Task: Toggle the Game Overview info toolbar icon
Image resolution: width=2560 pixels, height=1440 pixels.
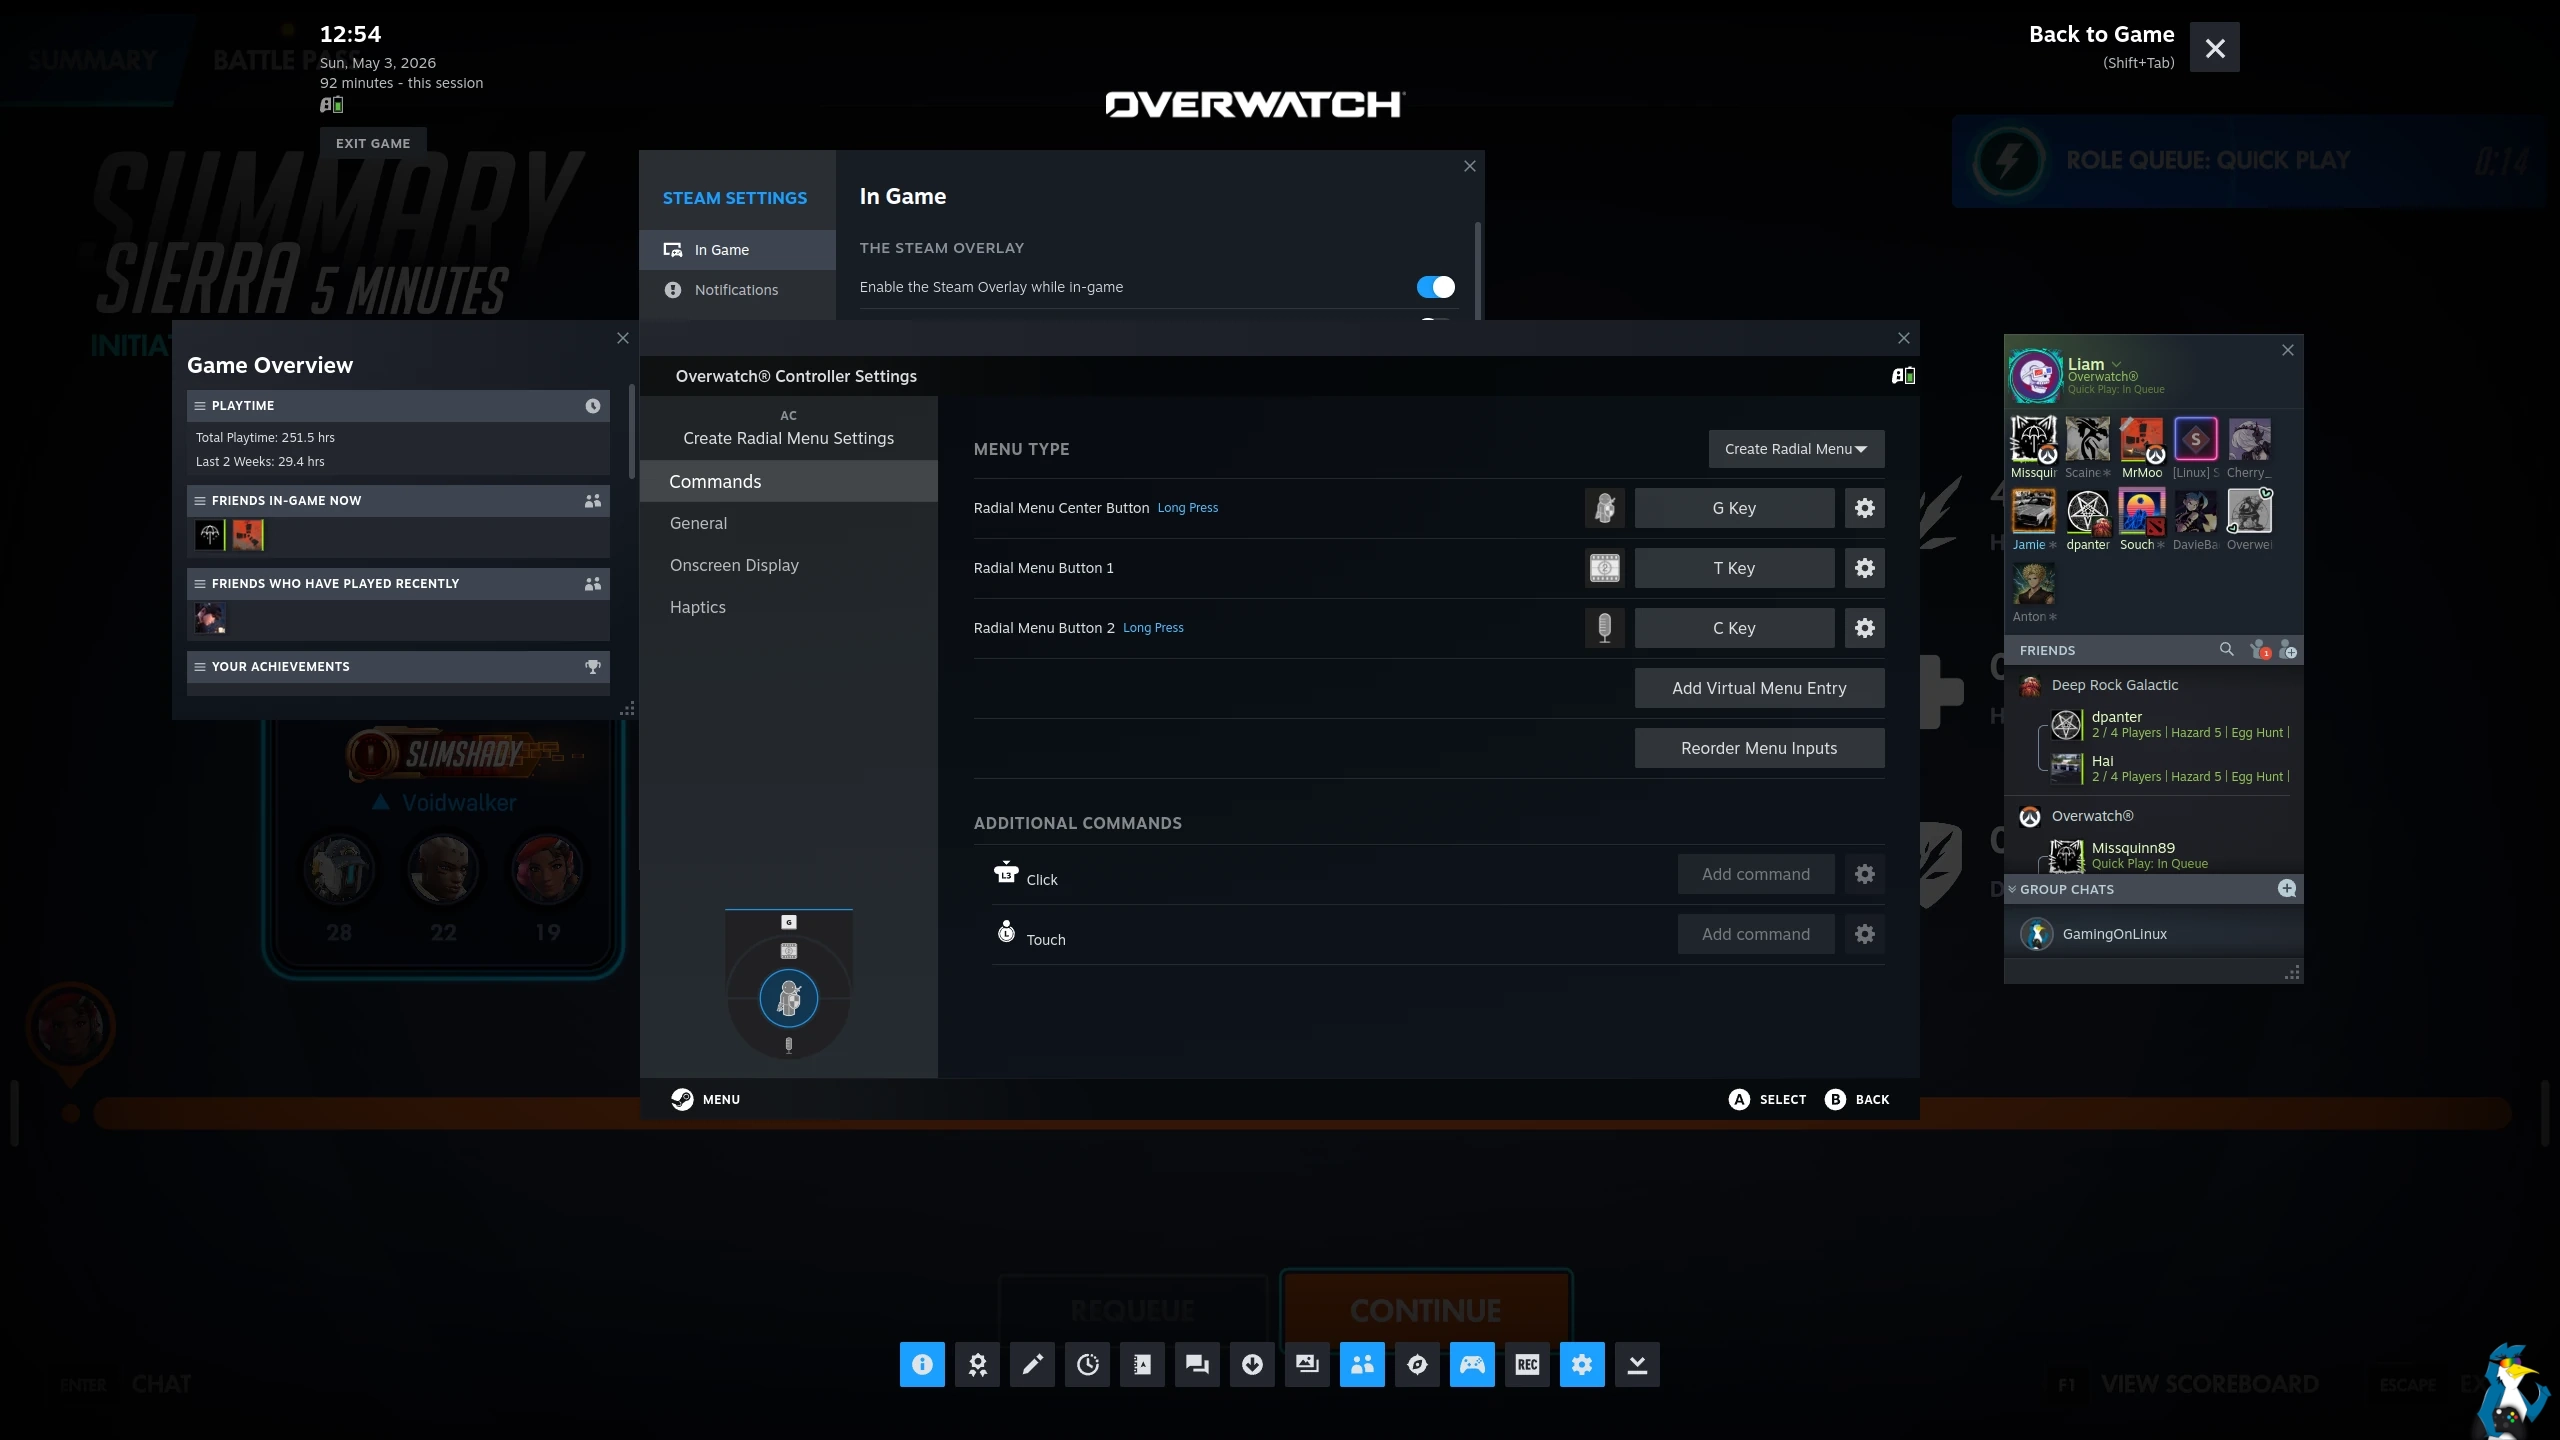Action: tap(922, 1364)
